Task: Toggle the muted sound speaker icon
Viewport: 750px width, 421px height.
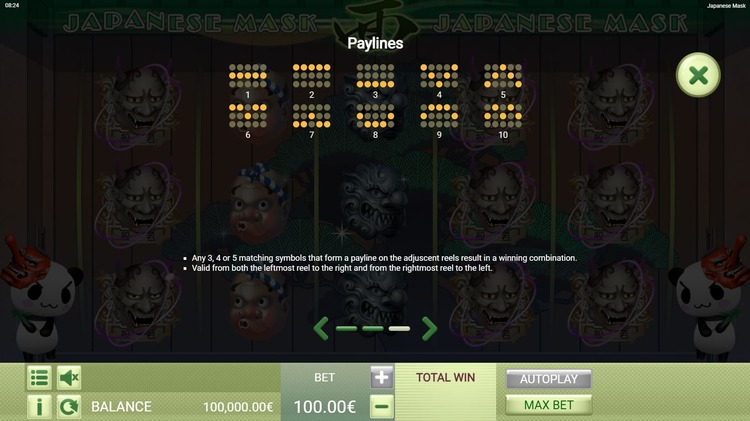Action: pyautogui.click(x=69, y=378)
